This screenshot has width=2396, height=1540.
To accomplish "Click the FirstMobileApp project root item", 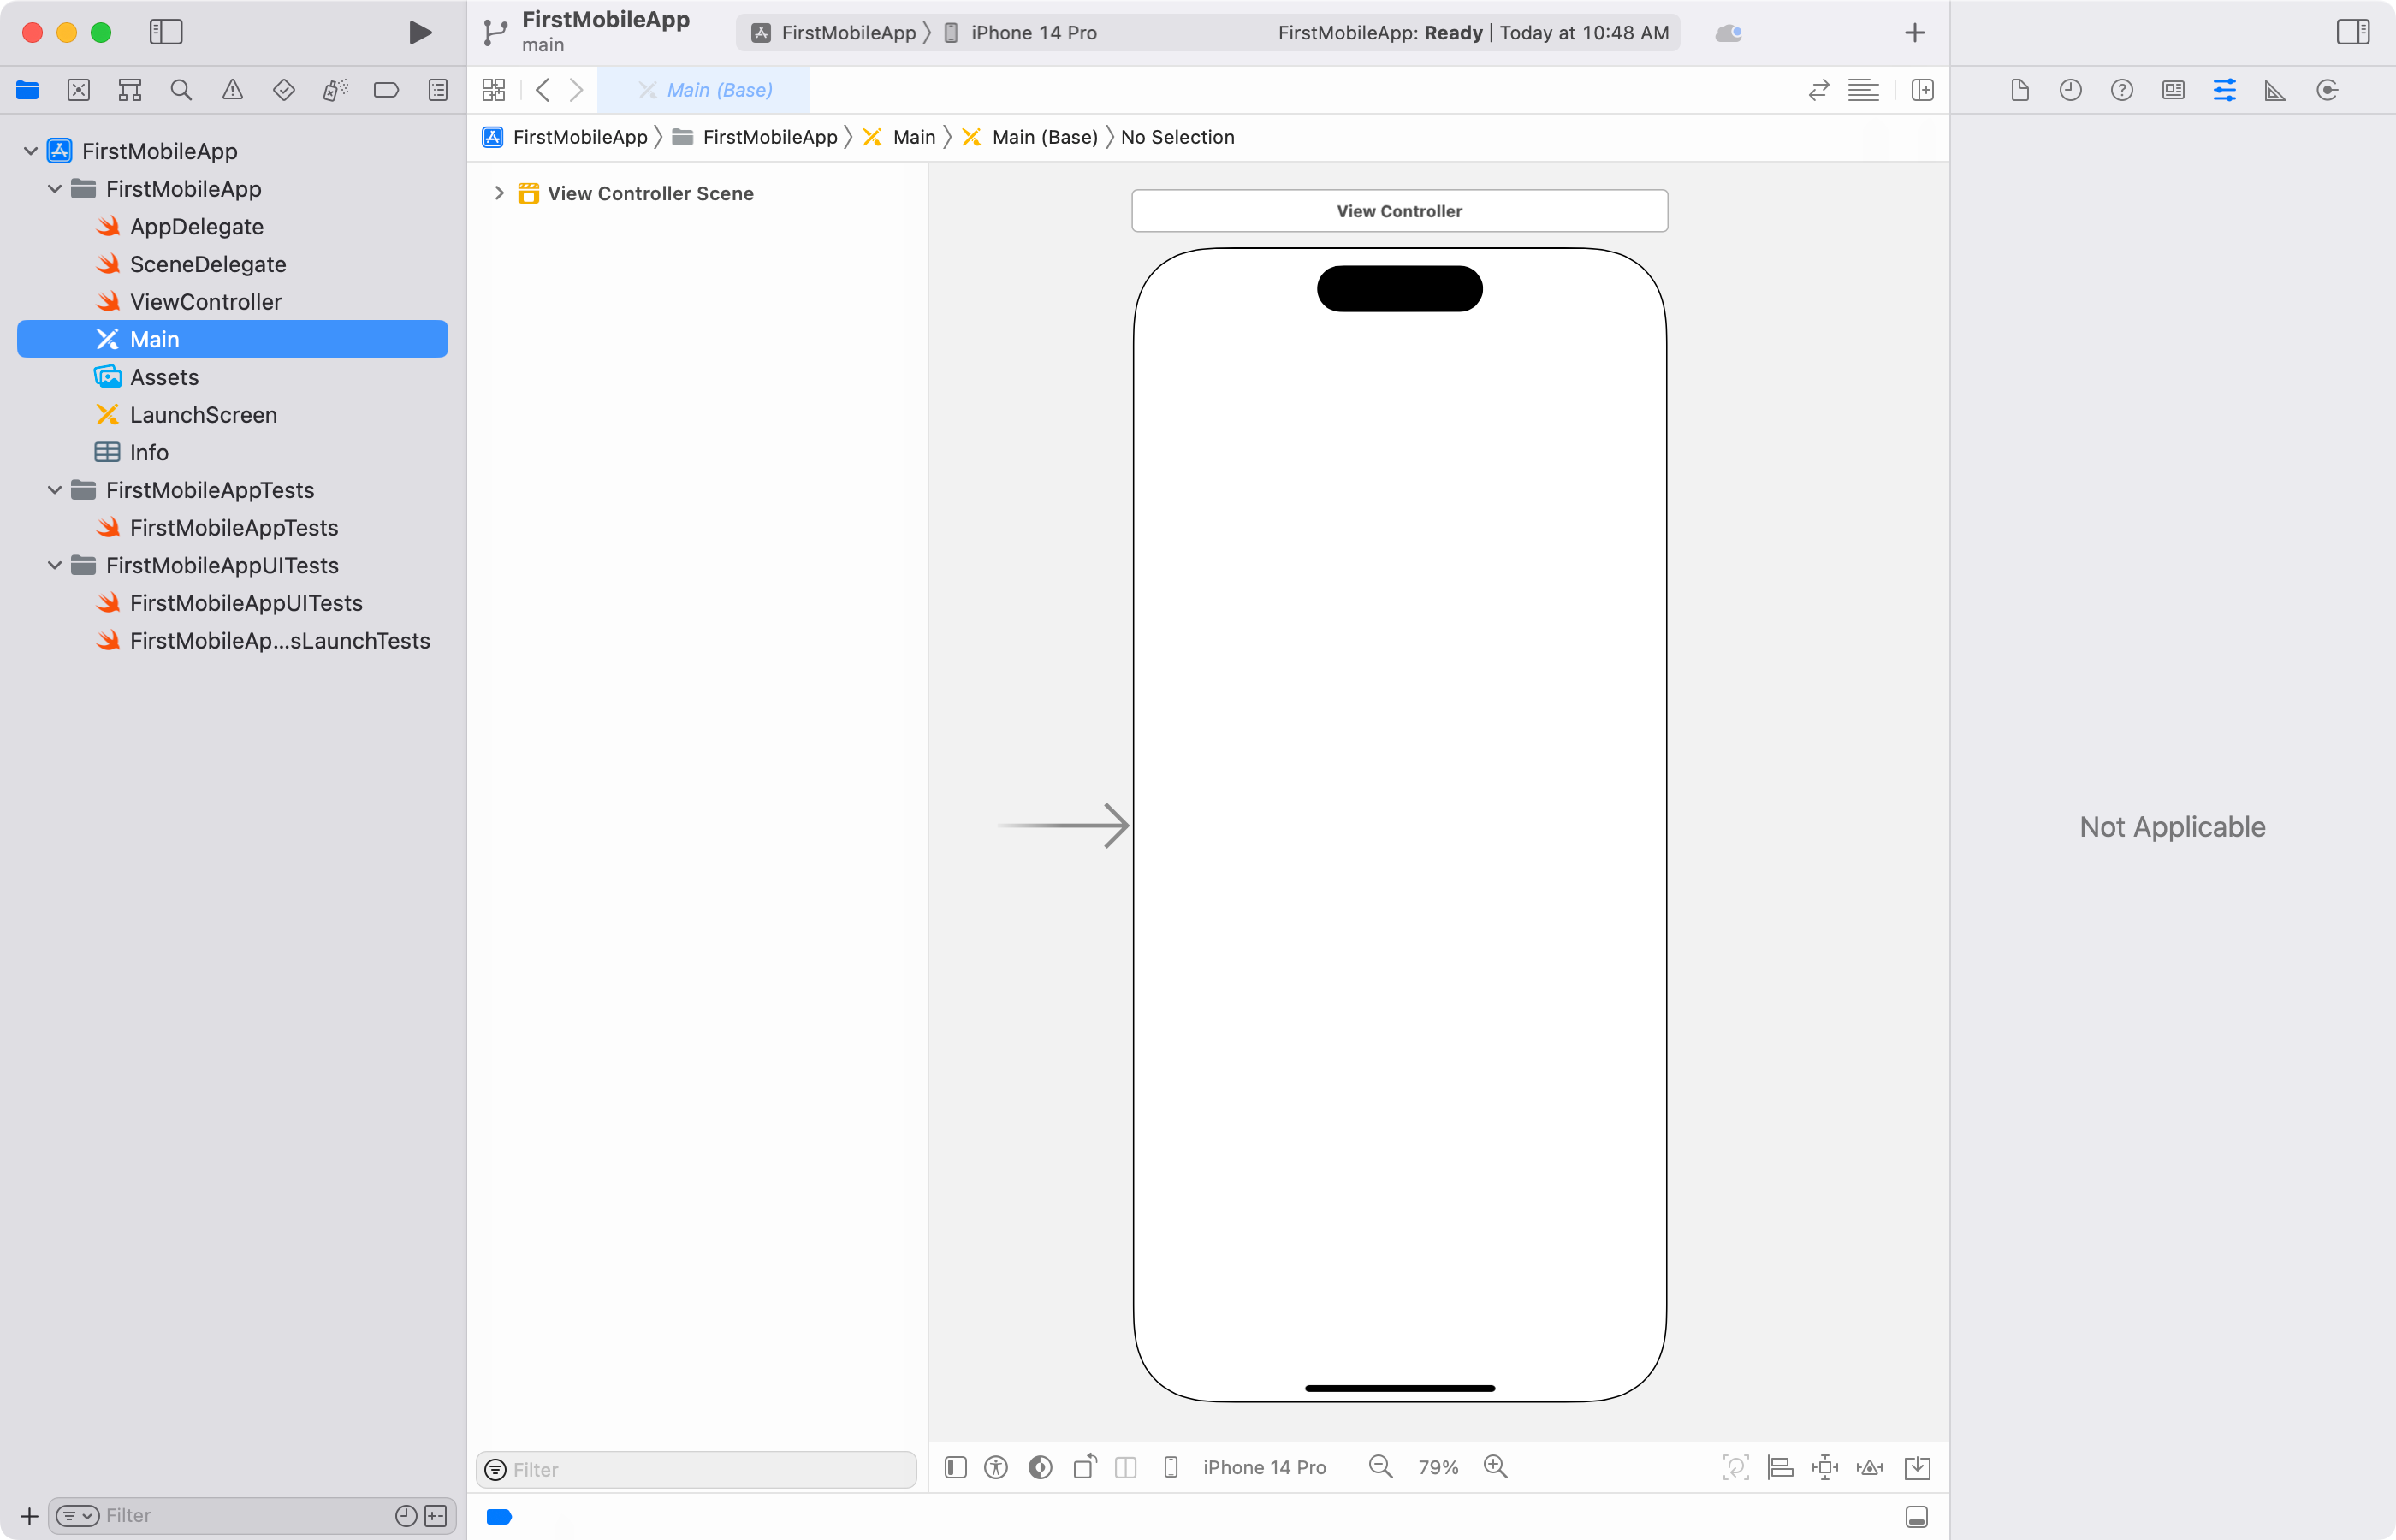I will tap(159, 151).
